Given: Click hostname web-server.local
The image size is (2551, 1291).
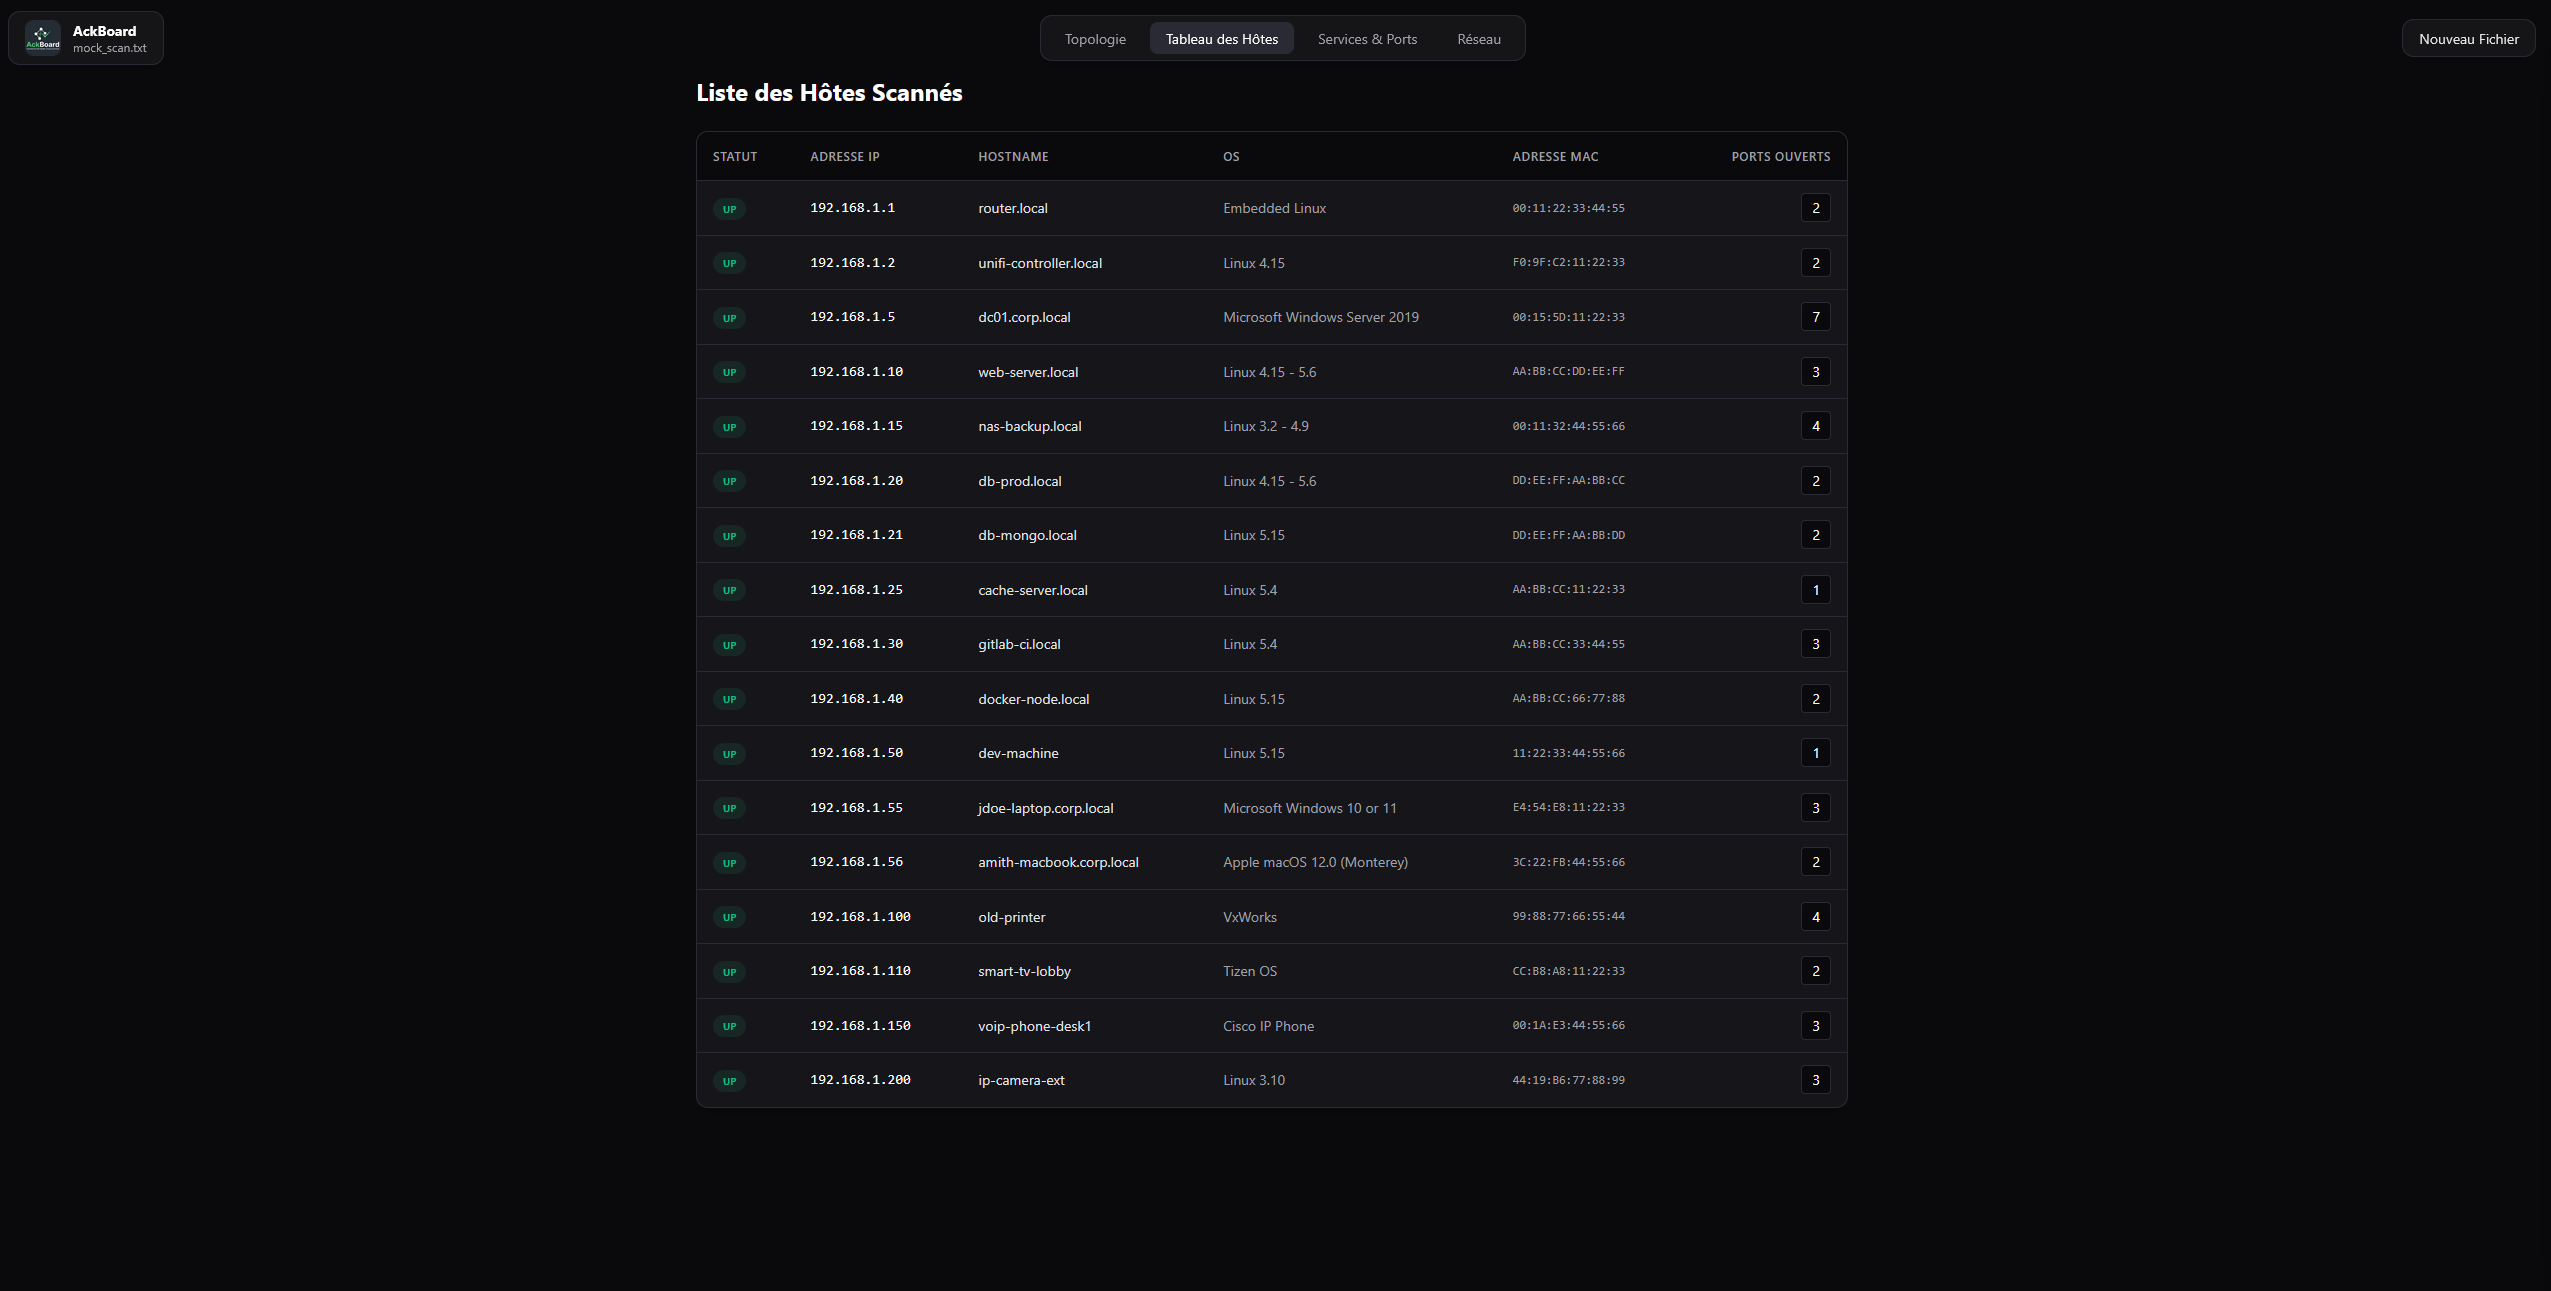Looking at the screenshot, I should pyautogui.click(x=1028, y=372).
